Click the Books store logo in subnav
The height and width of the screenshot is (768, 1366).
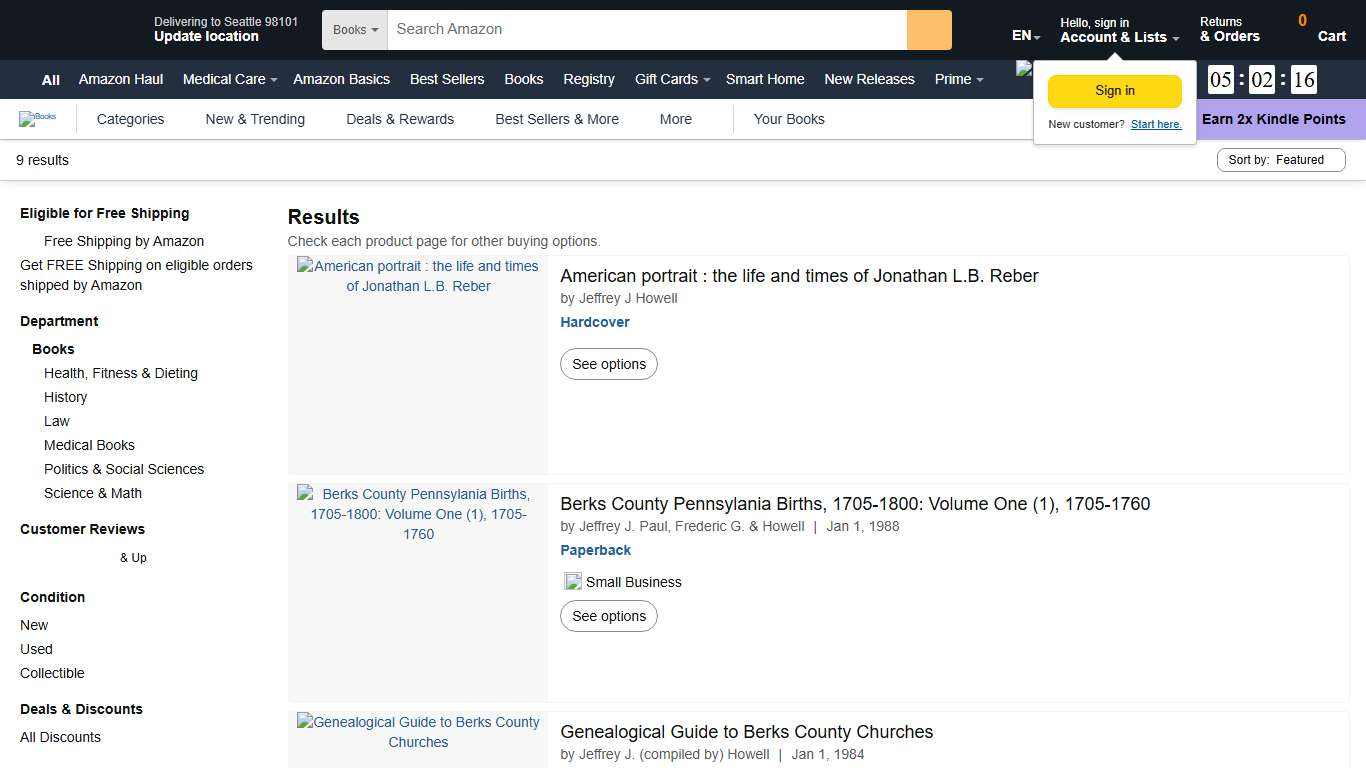38,118
